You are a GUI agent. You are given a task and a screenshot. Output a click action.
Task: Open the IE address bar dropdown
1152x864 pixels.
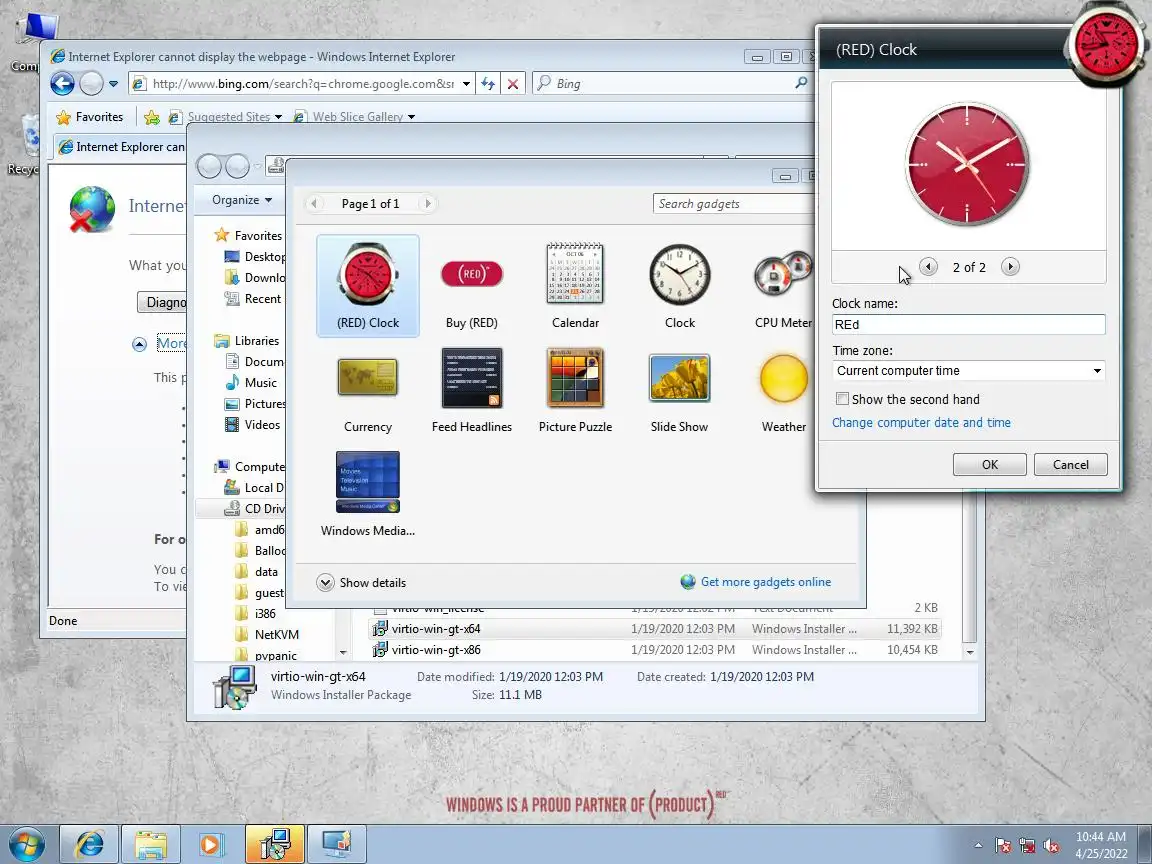(467, 84)
